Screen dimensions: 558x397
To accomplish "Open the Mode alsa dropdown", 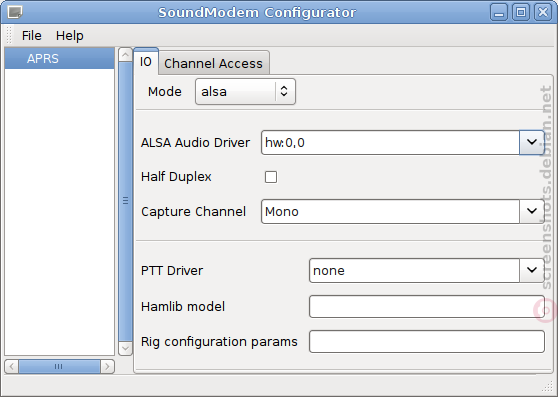I will click(245, 91).
